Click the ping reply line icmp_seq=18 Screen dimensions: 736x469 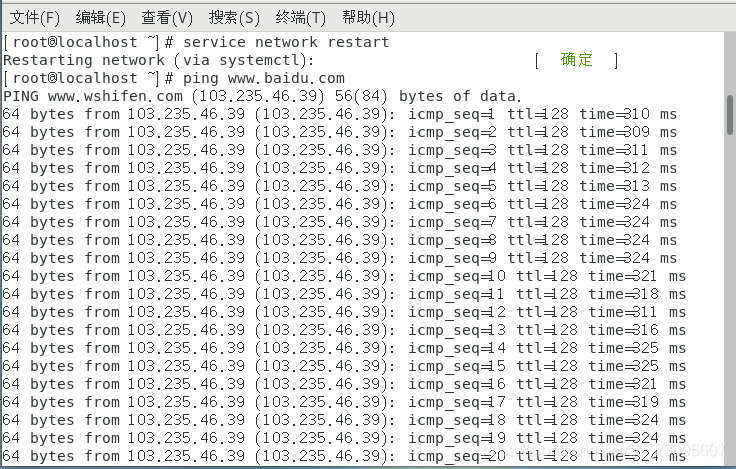tap(345, 420)
